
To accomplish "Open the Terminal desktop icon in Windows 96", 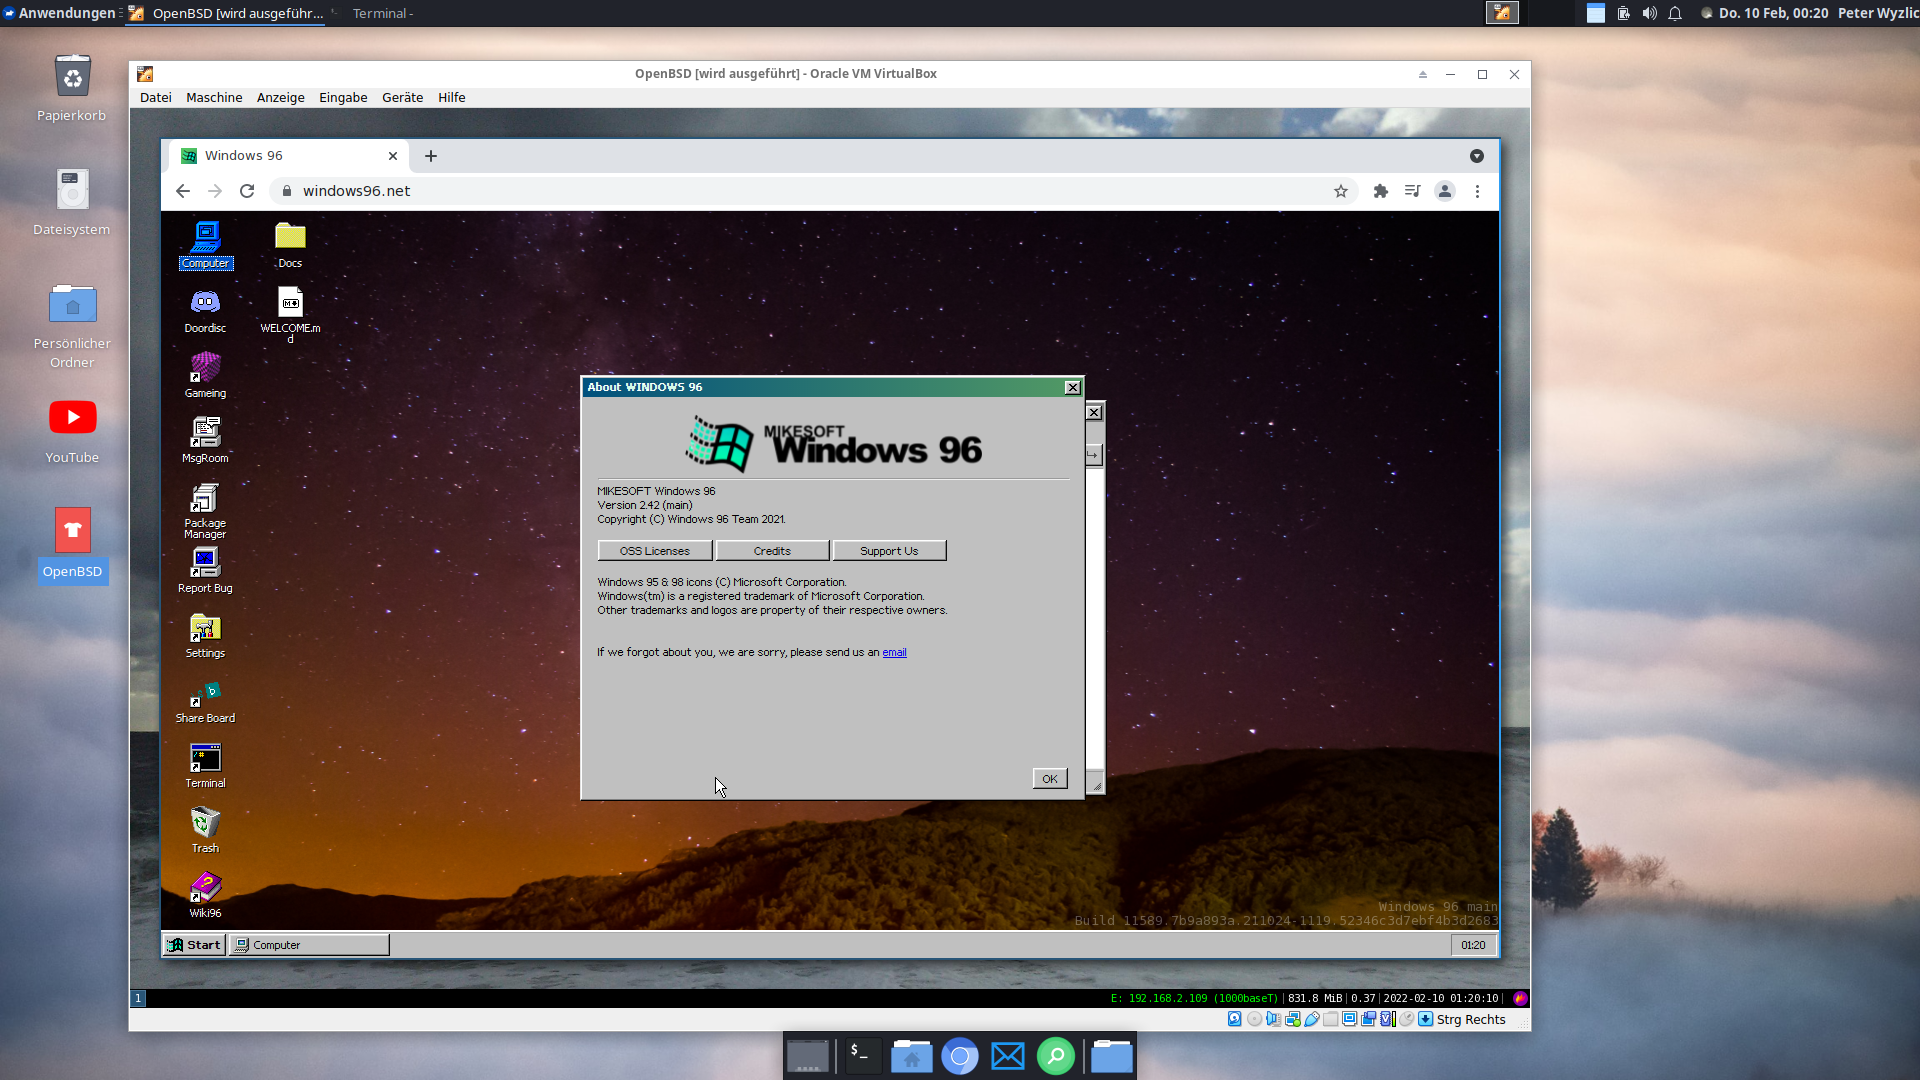I will 205,765.
